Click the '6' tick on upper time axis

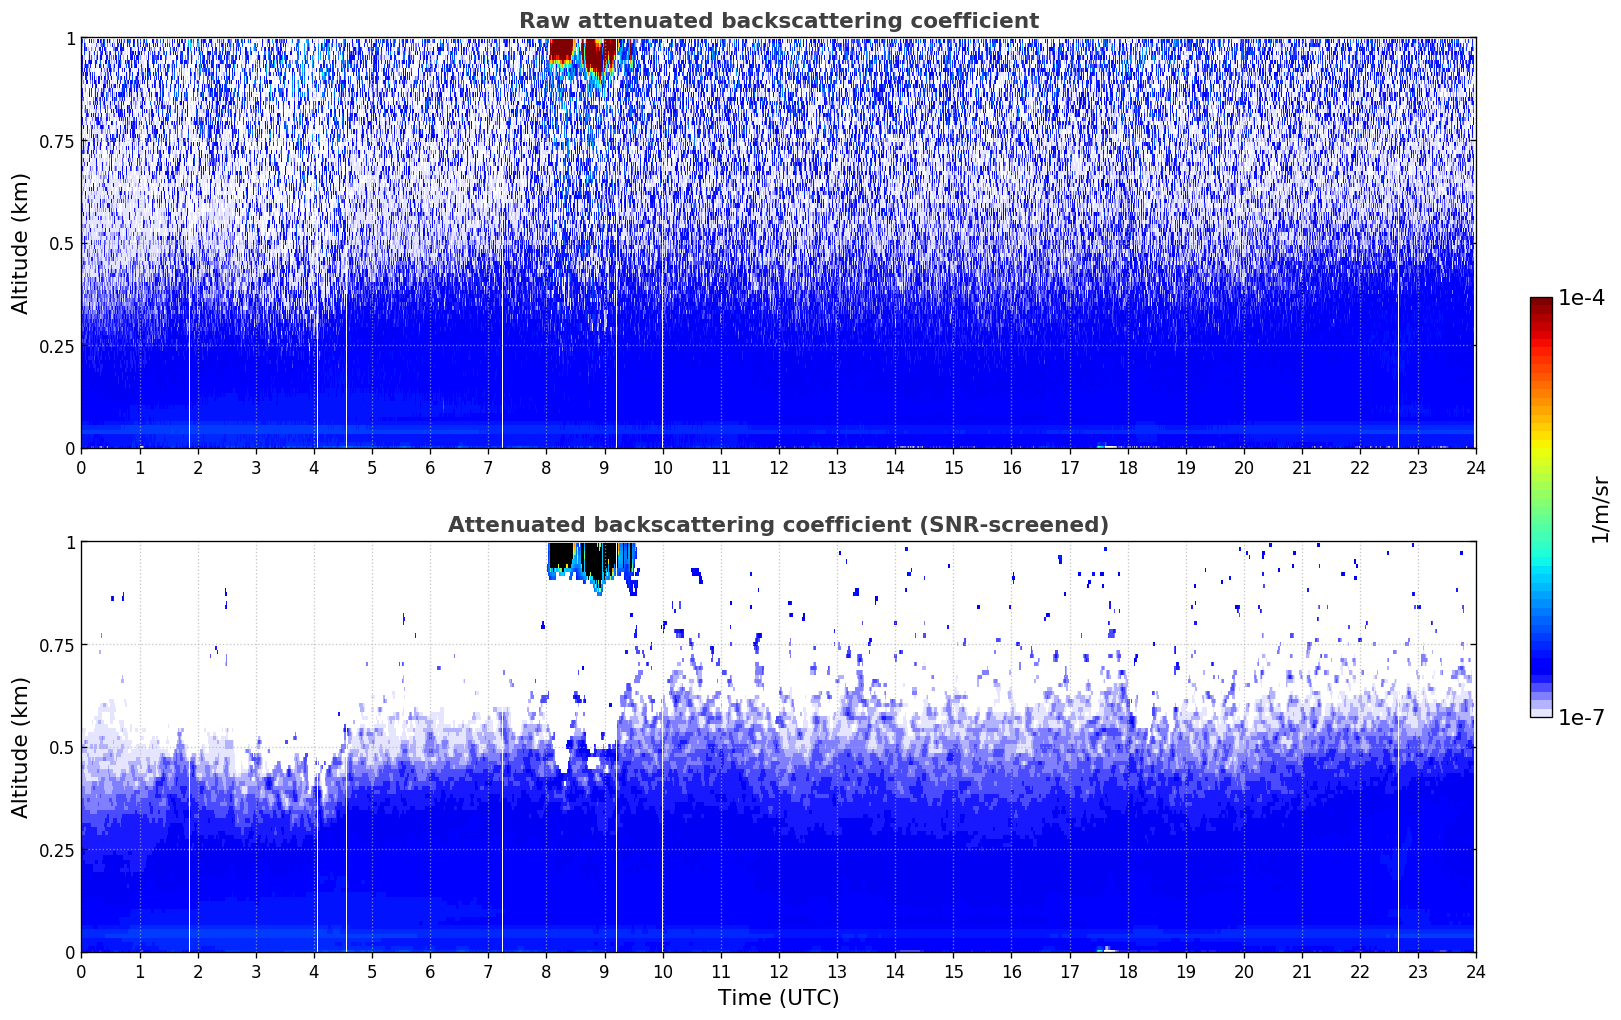coord(430,468)
